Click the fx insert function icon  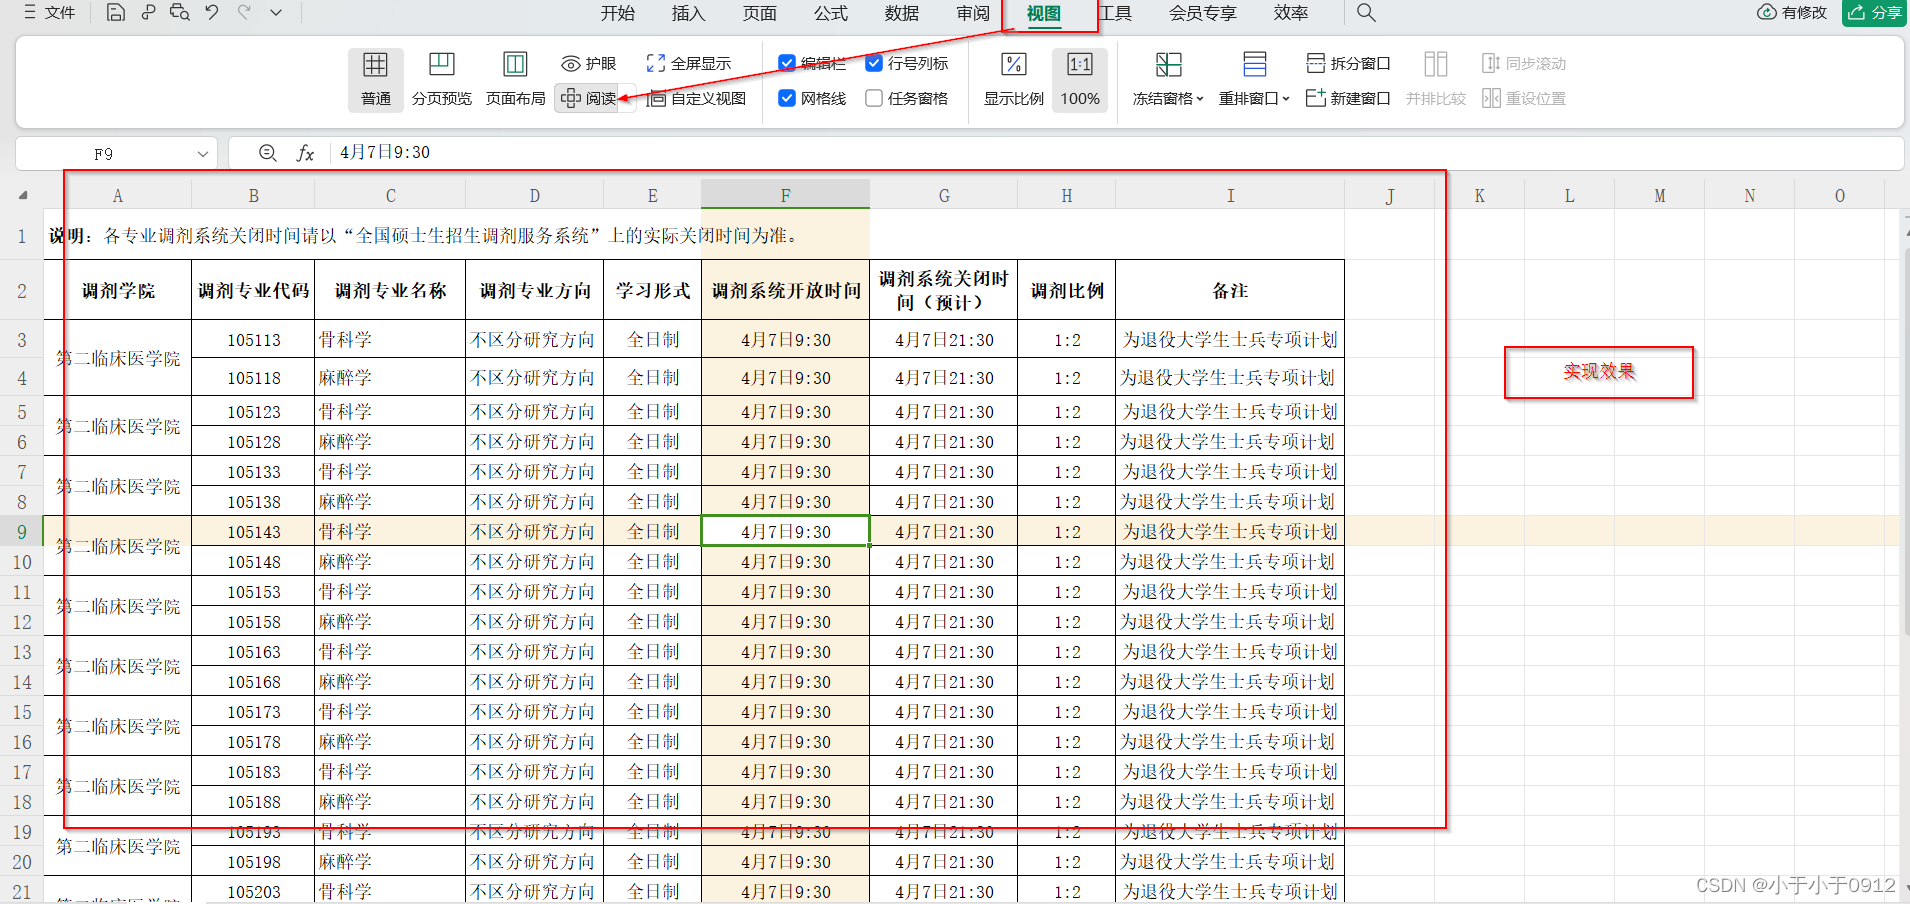(x=305, y=153)
